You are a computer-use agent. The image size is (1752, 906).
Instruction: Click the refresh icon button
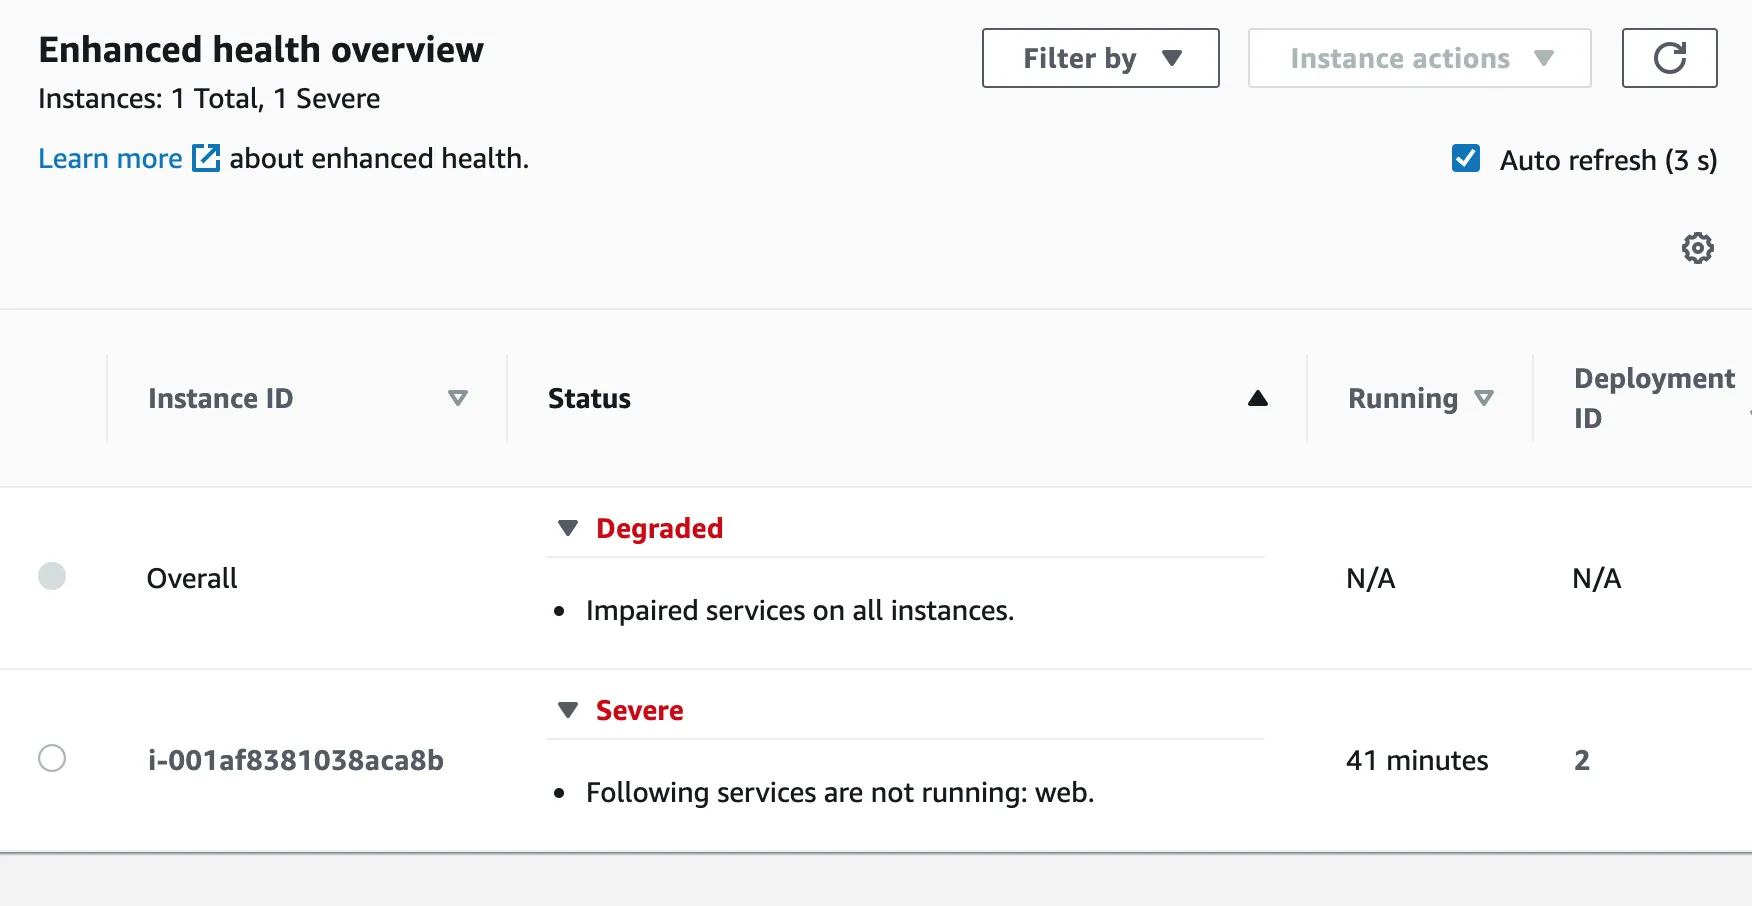coord(1669,58)
